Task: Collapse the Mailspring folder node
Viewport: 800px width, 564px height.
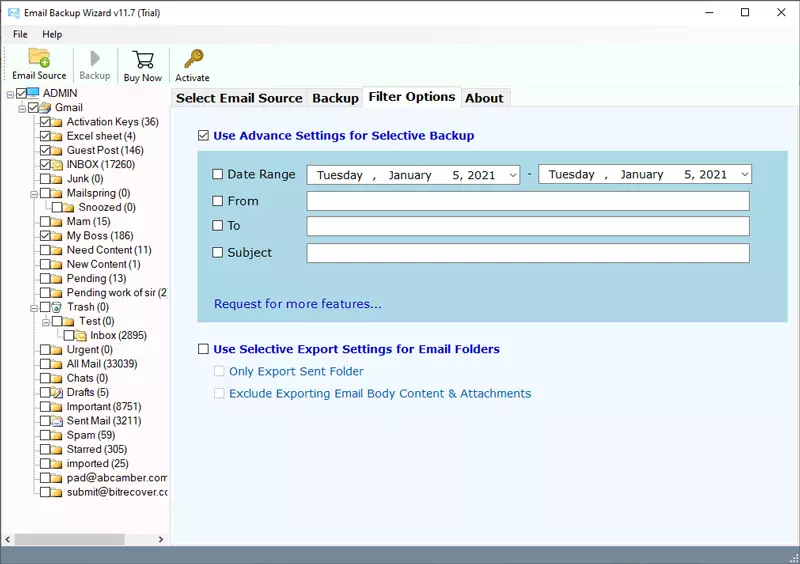Action: pos(34,194)
